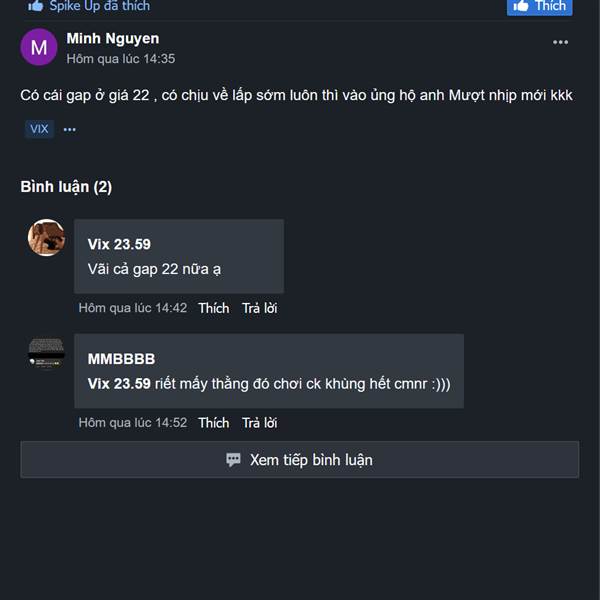
Task: Click the post timestamp Hôm qua lúc 14:35
Action: point(121,59)
